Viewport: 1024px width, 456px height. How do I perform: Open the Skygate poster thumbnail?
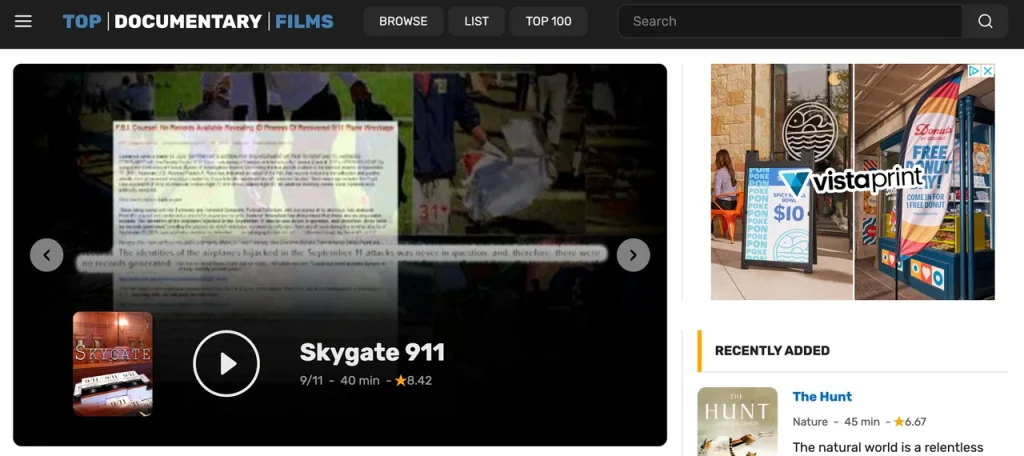coord(113,363)
